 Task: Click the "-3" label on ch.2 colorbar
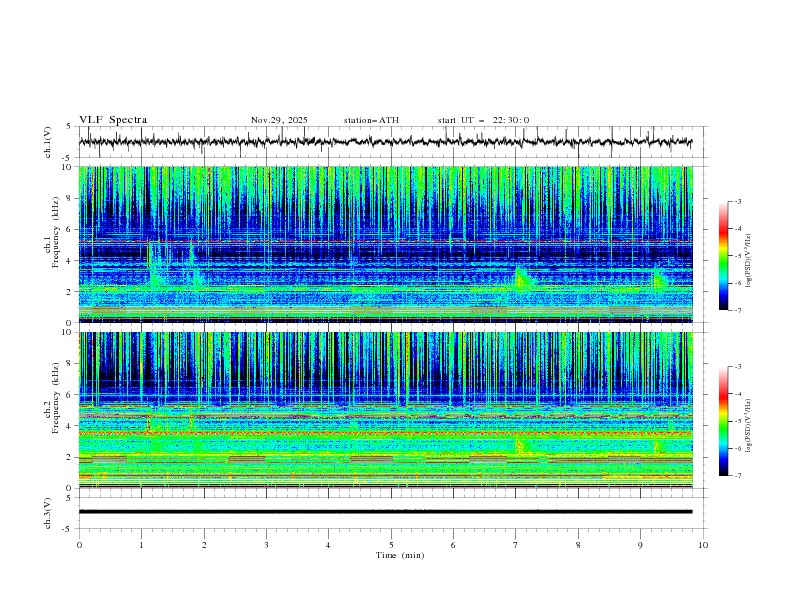[737, 367]
